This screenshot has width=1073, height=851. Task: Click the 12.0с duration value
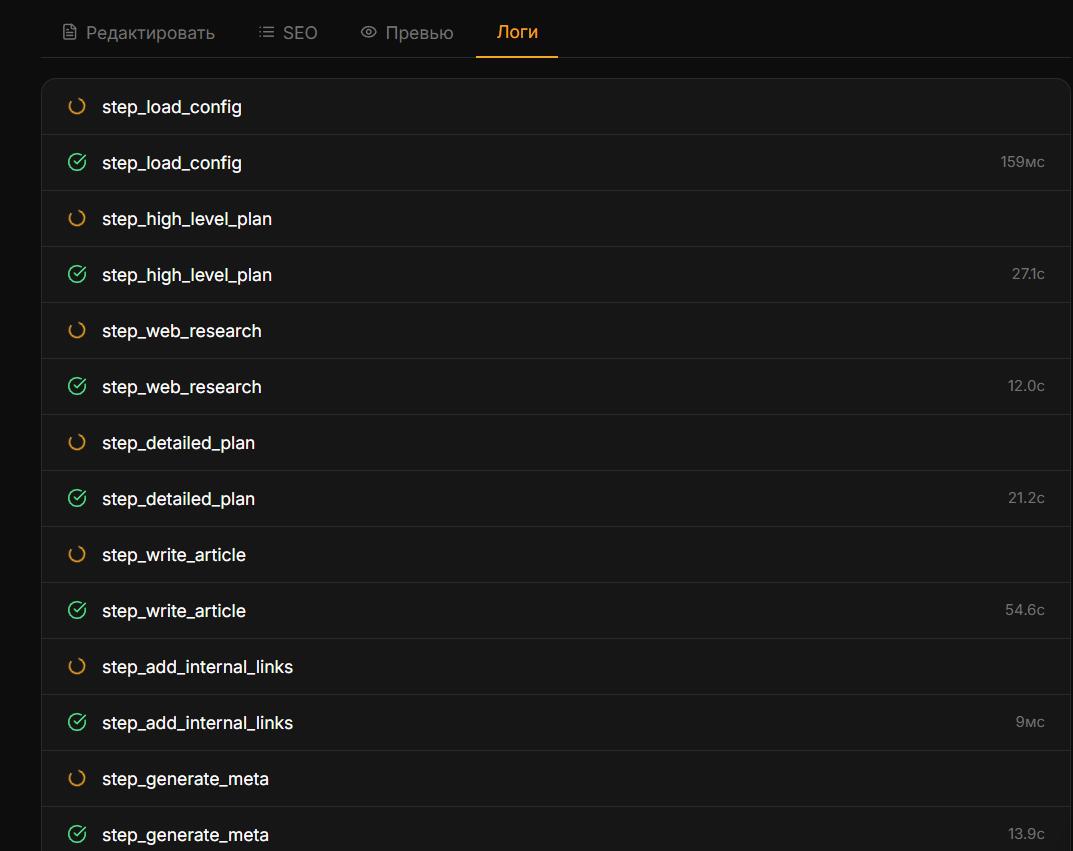(x=1026, y=387)
